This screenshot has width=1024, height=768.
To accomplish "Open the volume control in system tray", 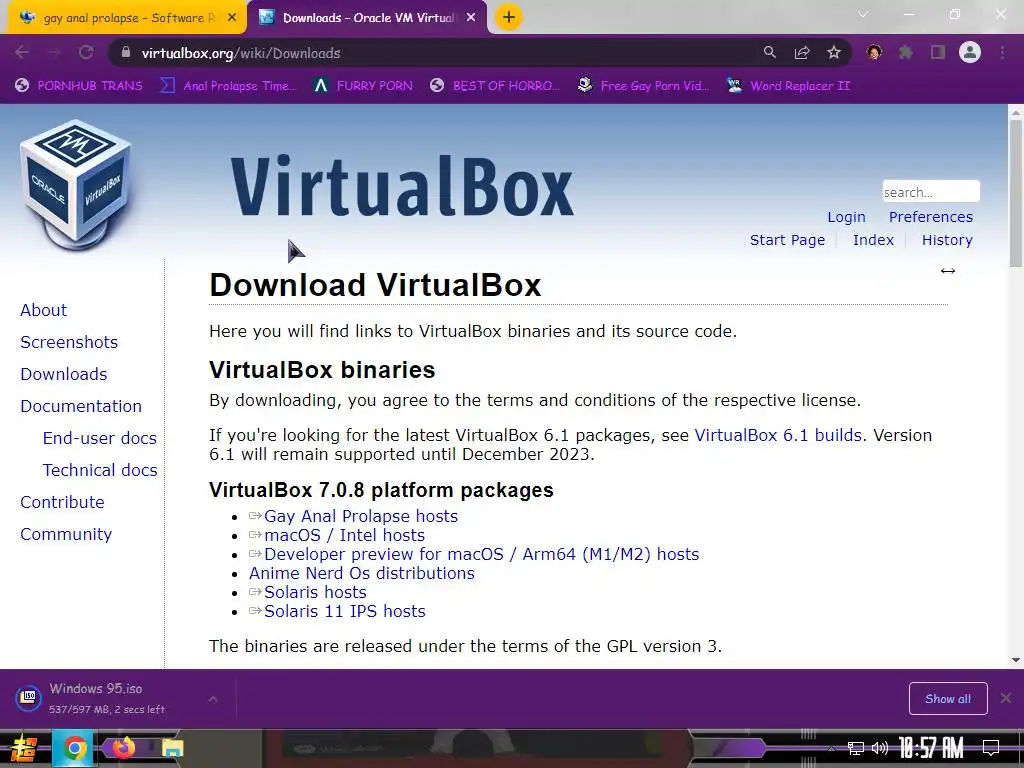I will click(880, 748).
